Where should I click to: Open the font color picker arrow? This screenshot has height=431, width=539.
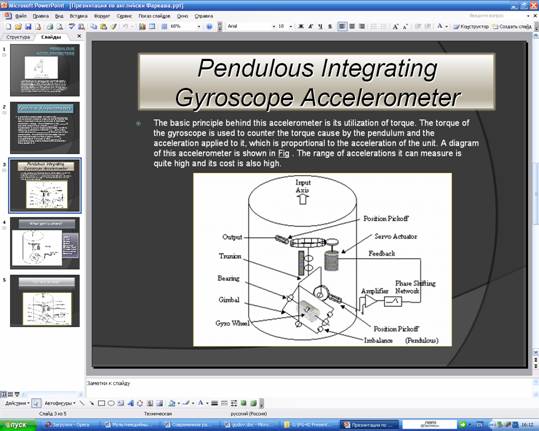447,26
